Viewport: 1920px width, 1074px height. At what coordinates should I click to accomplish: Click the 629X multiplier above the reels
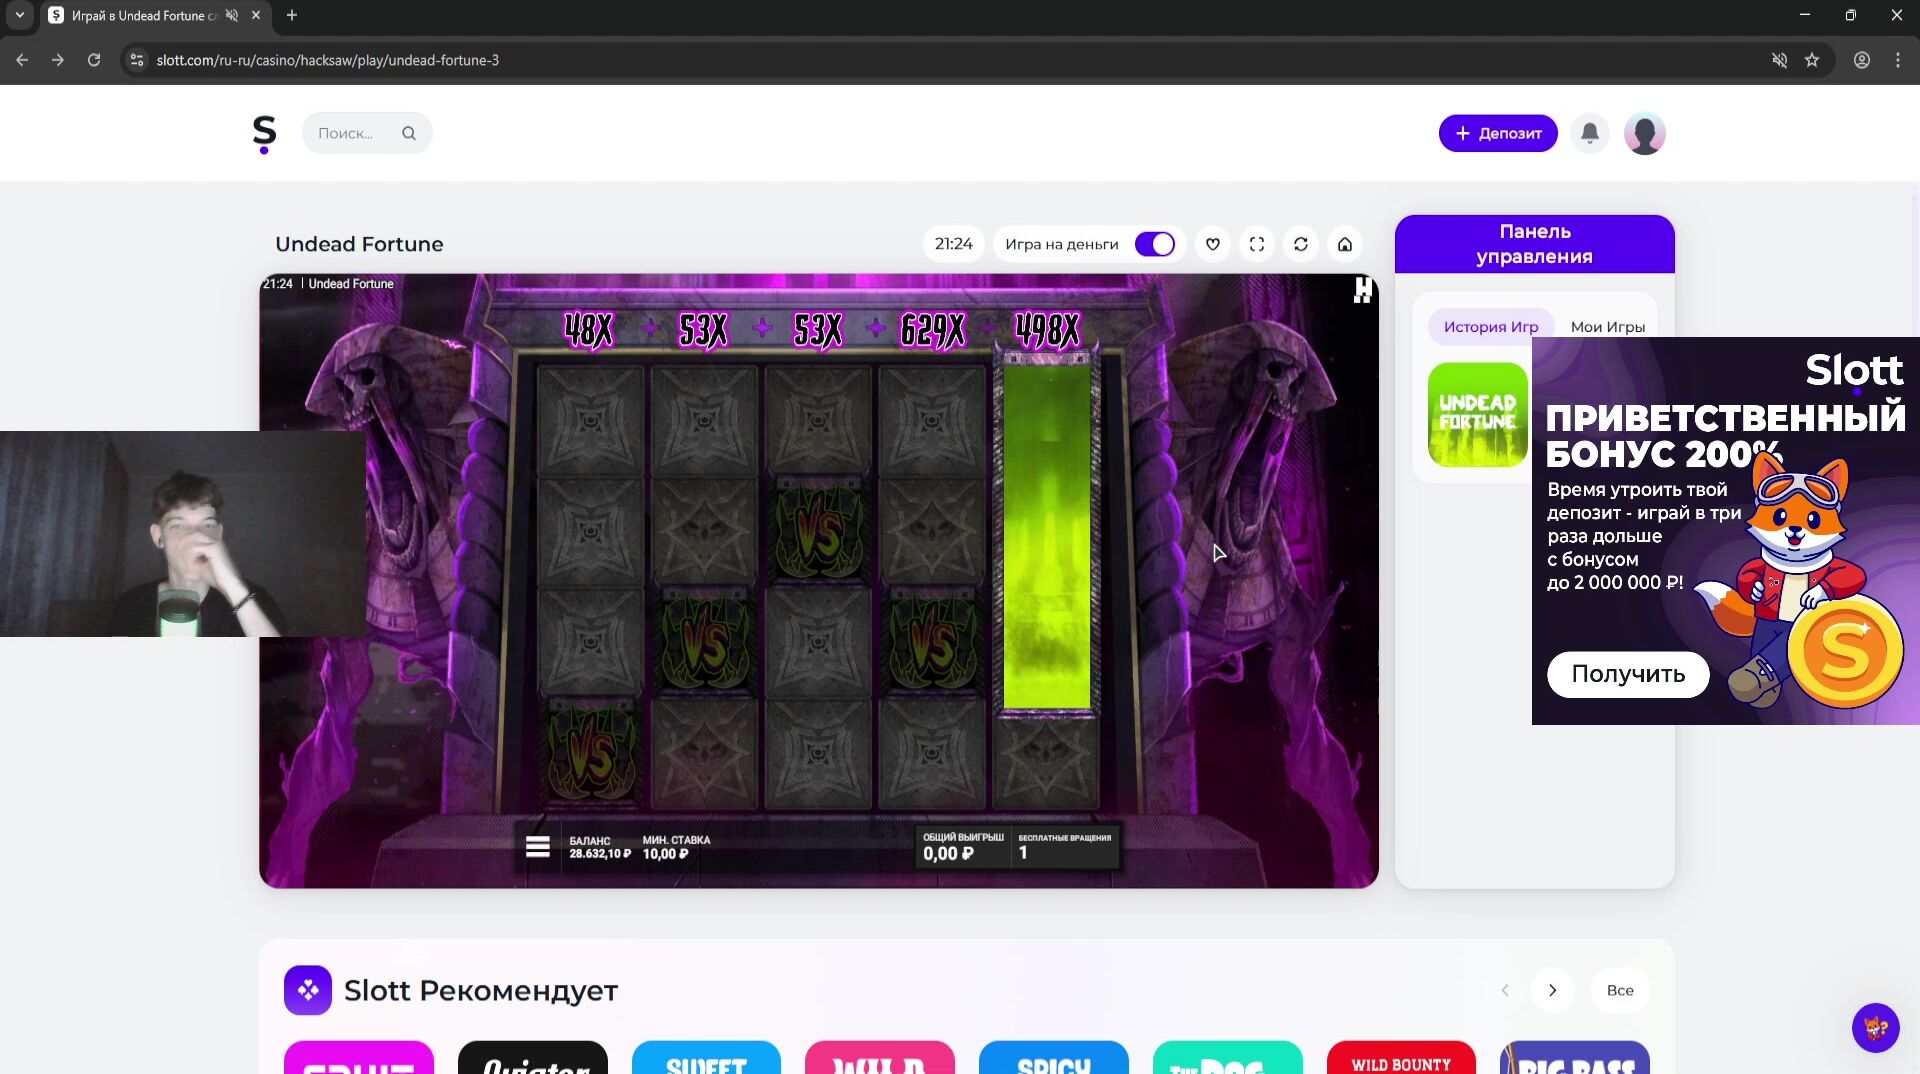pos(933,329)
